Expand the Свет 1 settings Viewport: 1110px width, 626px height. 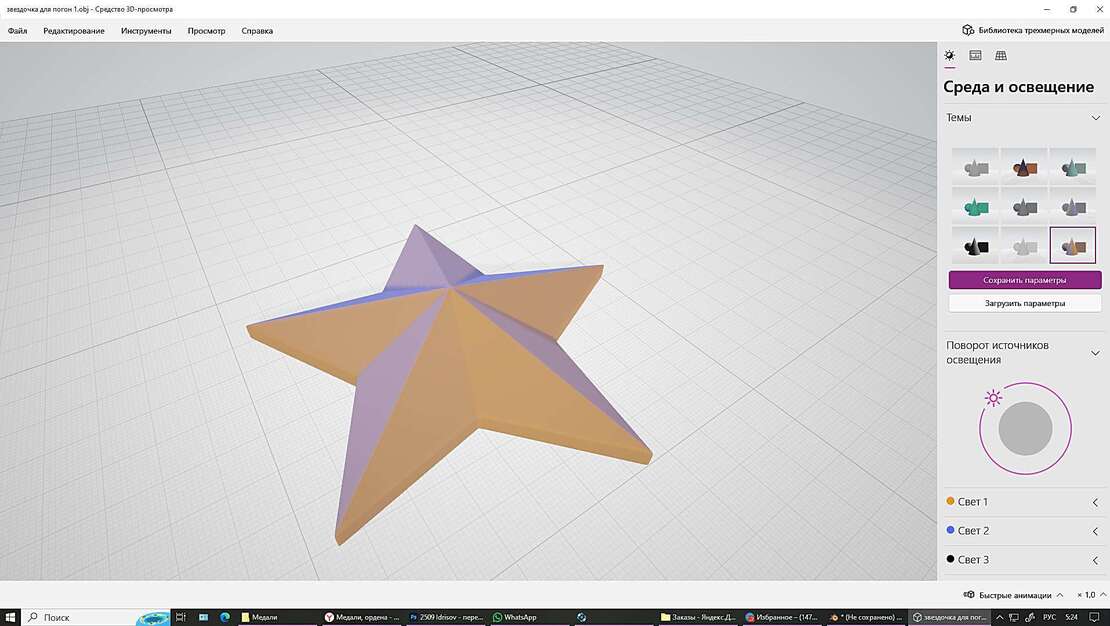point(1096,502)
